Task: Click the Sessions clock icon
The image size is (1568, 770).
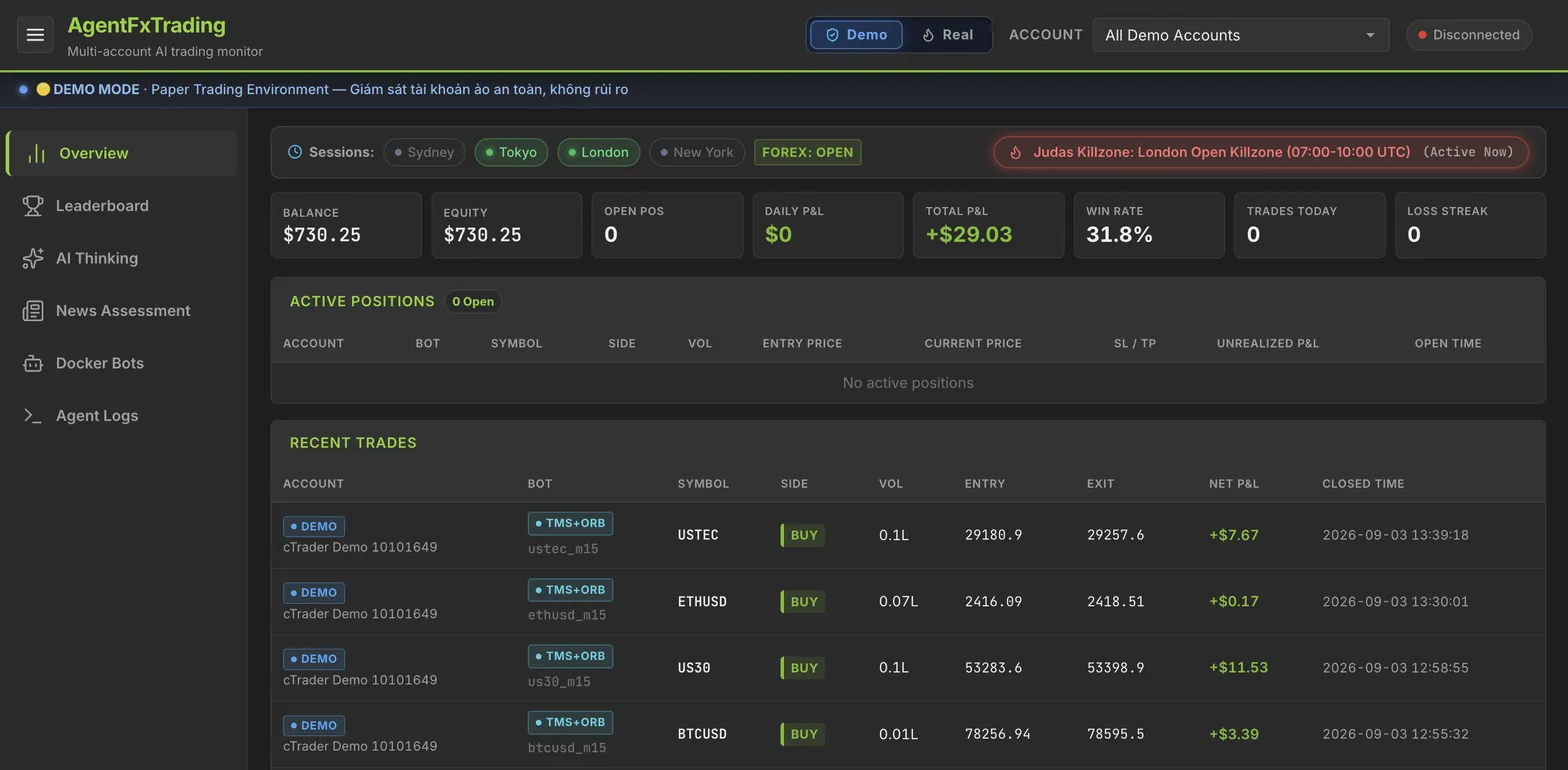Action: coord(295,152)
